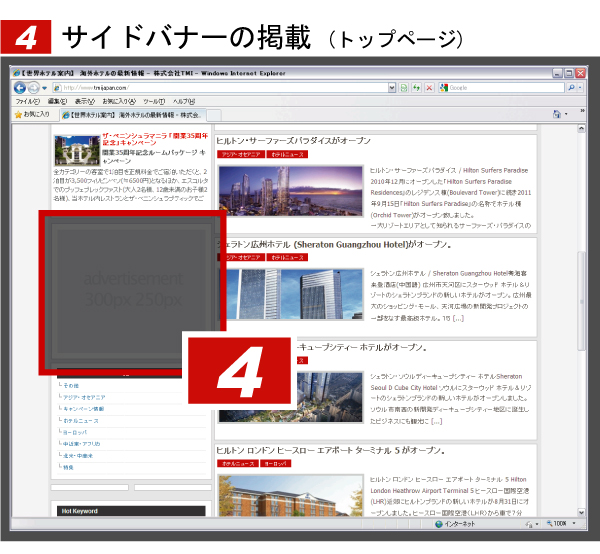The width and height of the screenshot is (600, 554).
Task: Show more command bar items chevron
Action: click(x=582, y=111)
